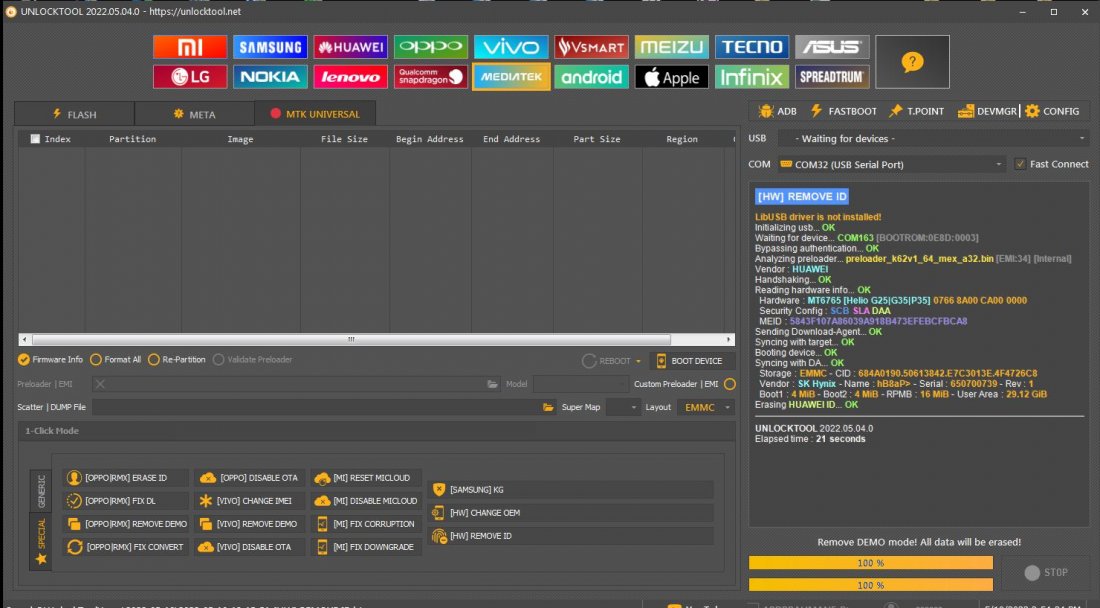The height and width of the screenshot is (608, 1100).
Task: Click the lower 100 % progress bar
Action: click(x=871, y=585)
